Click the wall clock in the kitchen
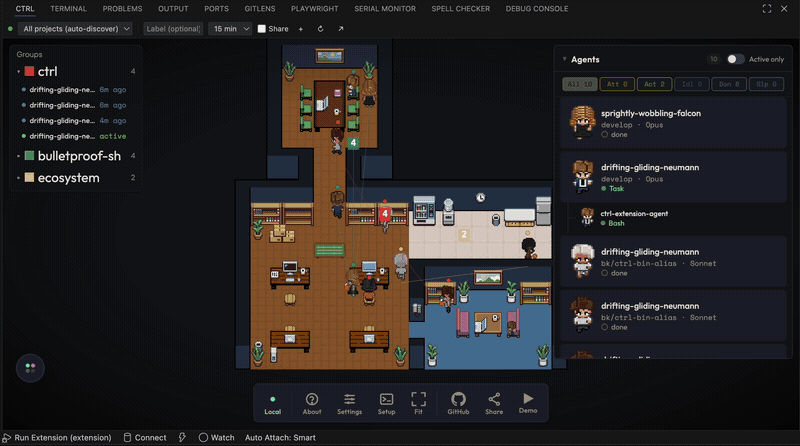 point(481,198)
